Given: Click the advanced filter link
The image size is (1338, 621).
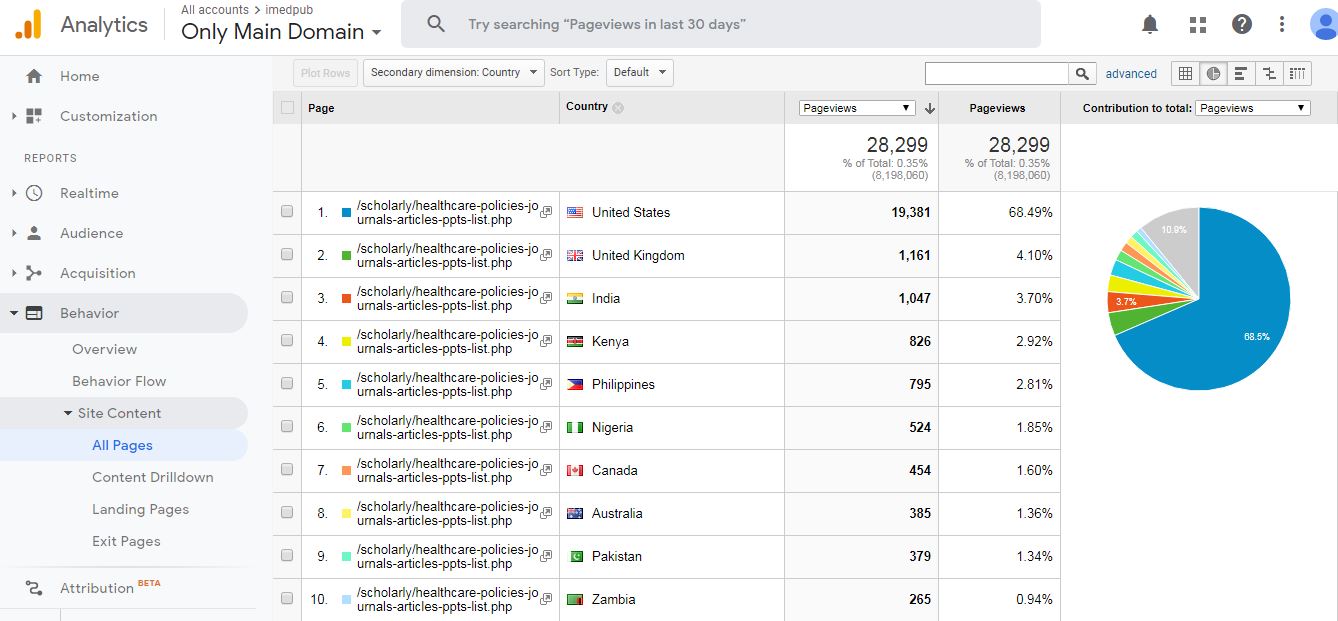Looking at the screenshot, I should tap(1131, 74).
